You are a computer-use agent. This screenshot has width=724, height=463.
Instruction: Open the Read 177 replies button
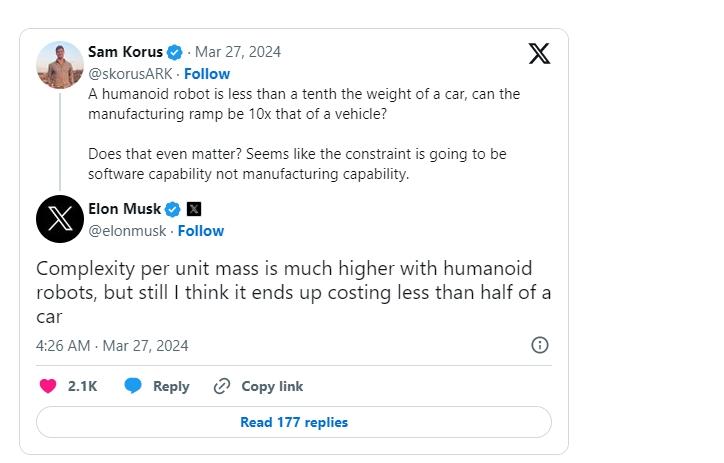tap(293, 422)
